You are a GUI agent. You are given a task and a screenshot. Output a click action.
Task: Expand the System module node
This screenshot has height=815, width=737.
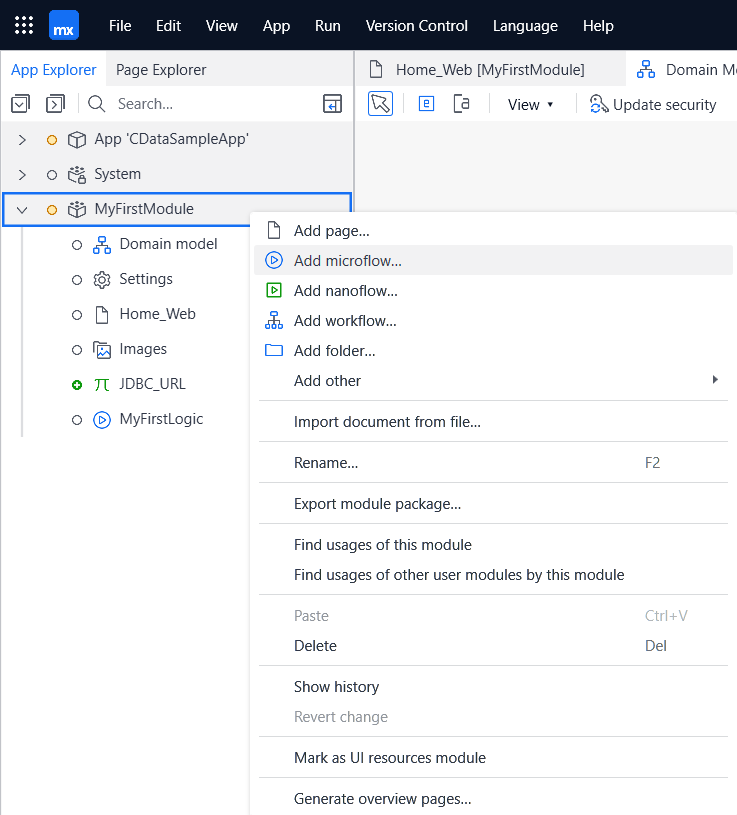[x=22, y=175]
